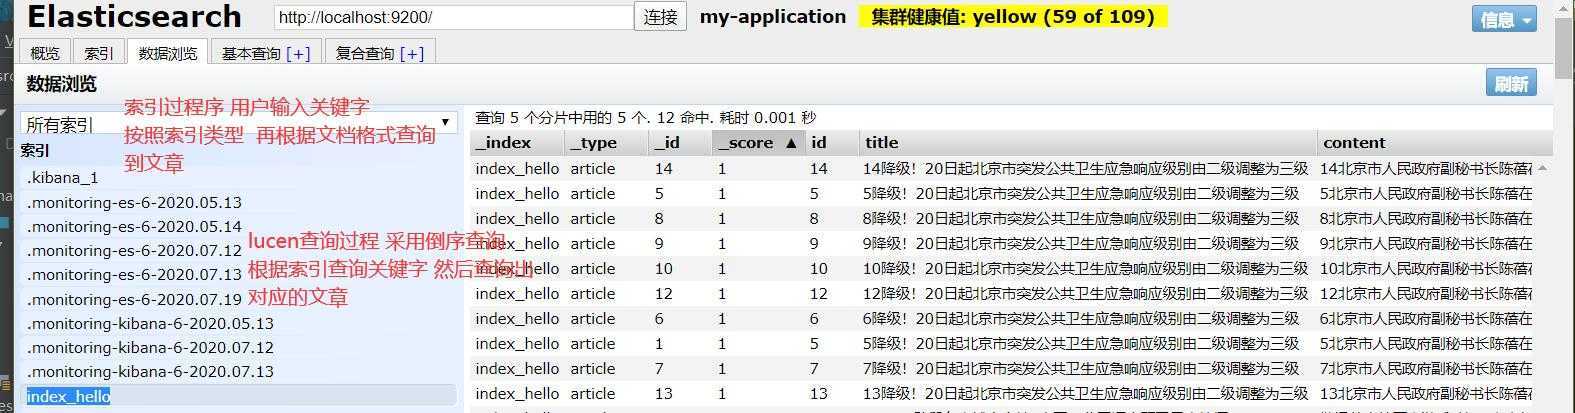Open the 所有索引 dropdown

pyautogui.click(x=239, y=124)
